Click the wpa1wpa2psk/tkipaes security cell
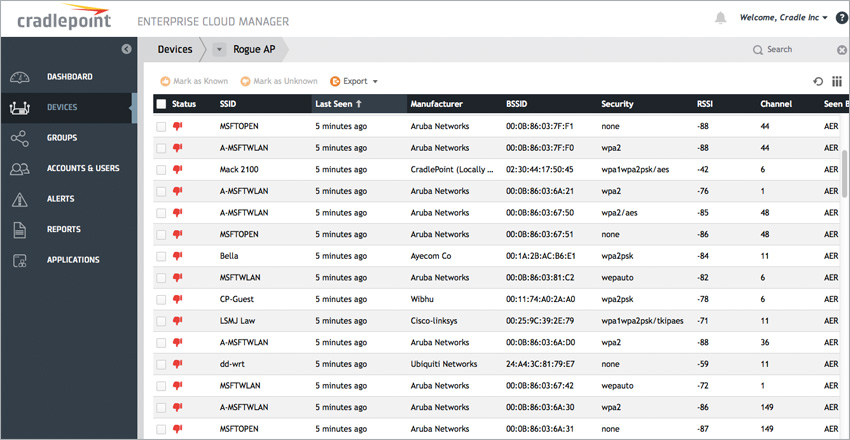This screenshot has width=850, height=440. pos(642,321)
